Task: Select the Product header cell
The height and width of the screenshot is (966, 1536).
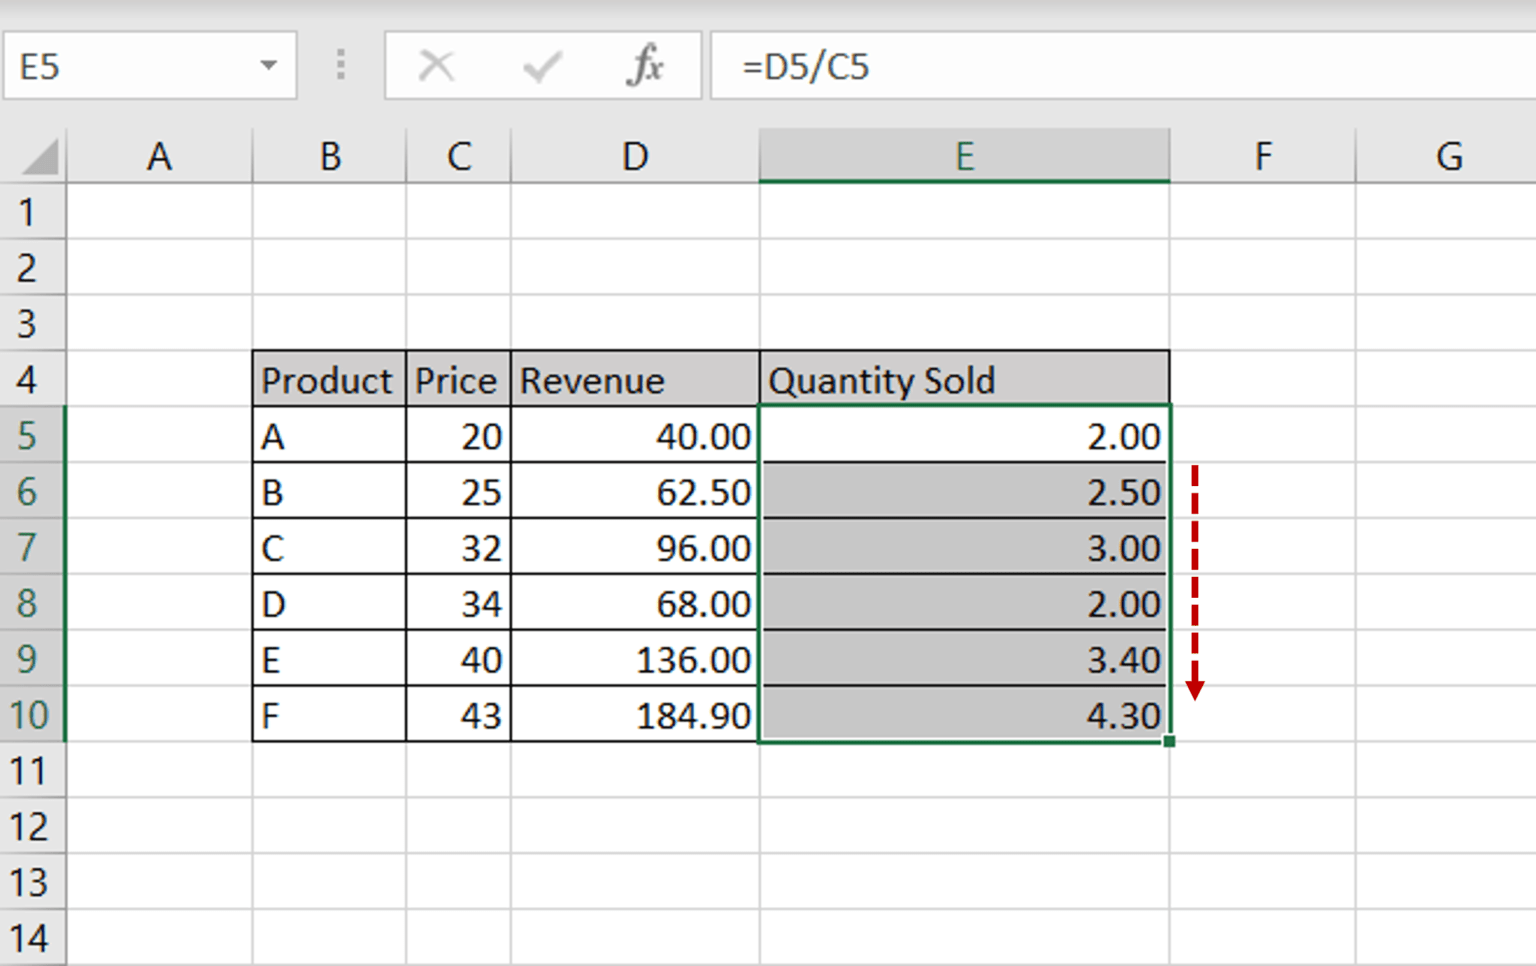Action: pos(326,379)
